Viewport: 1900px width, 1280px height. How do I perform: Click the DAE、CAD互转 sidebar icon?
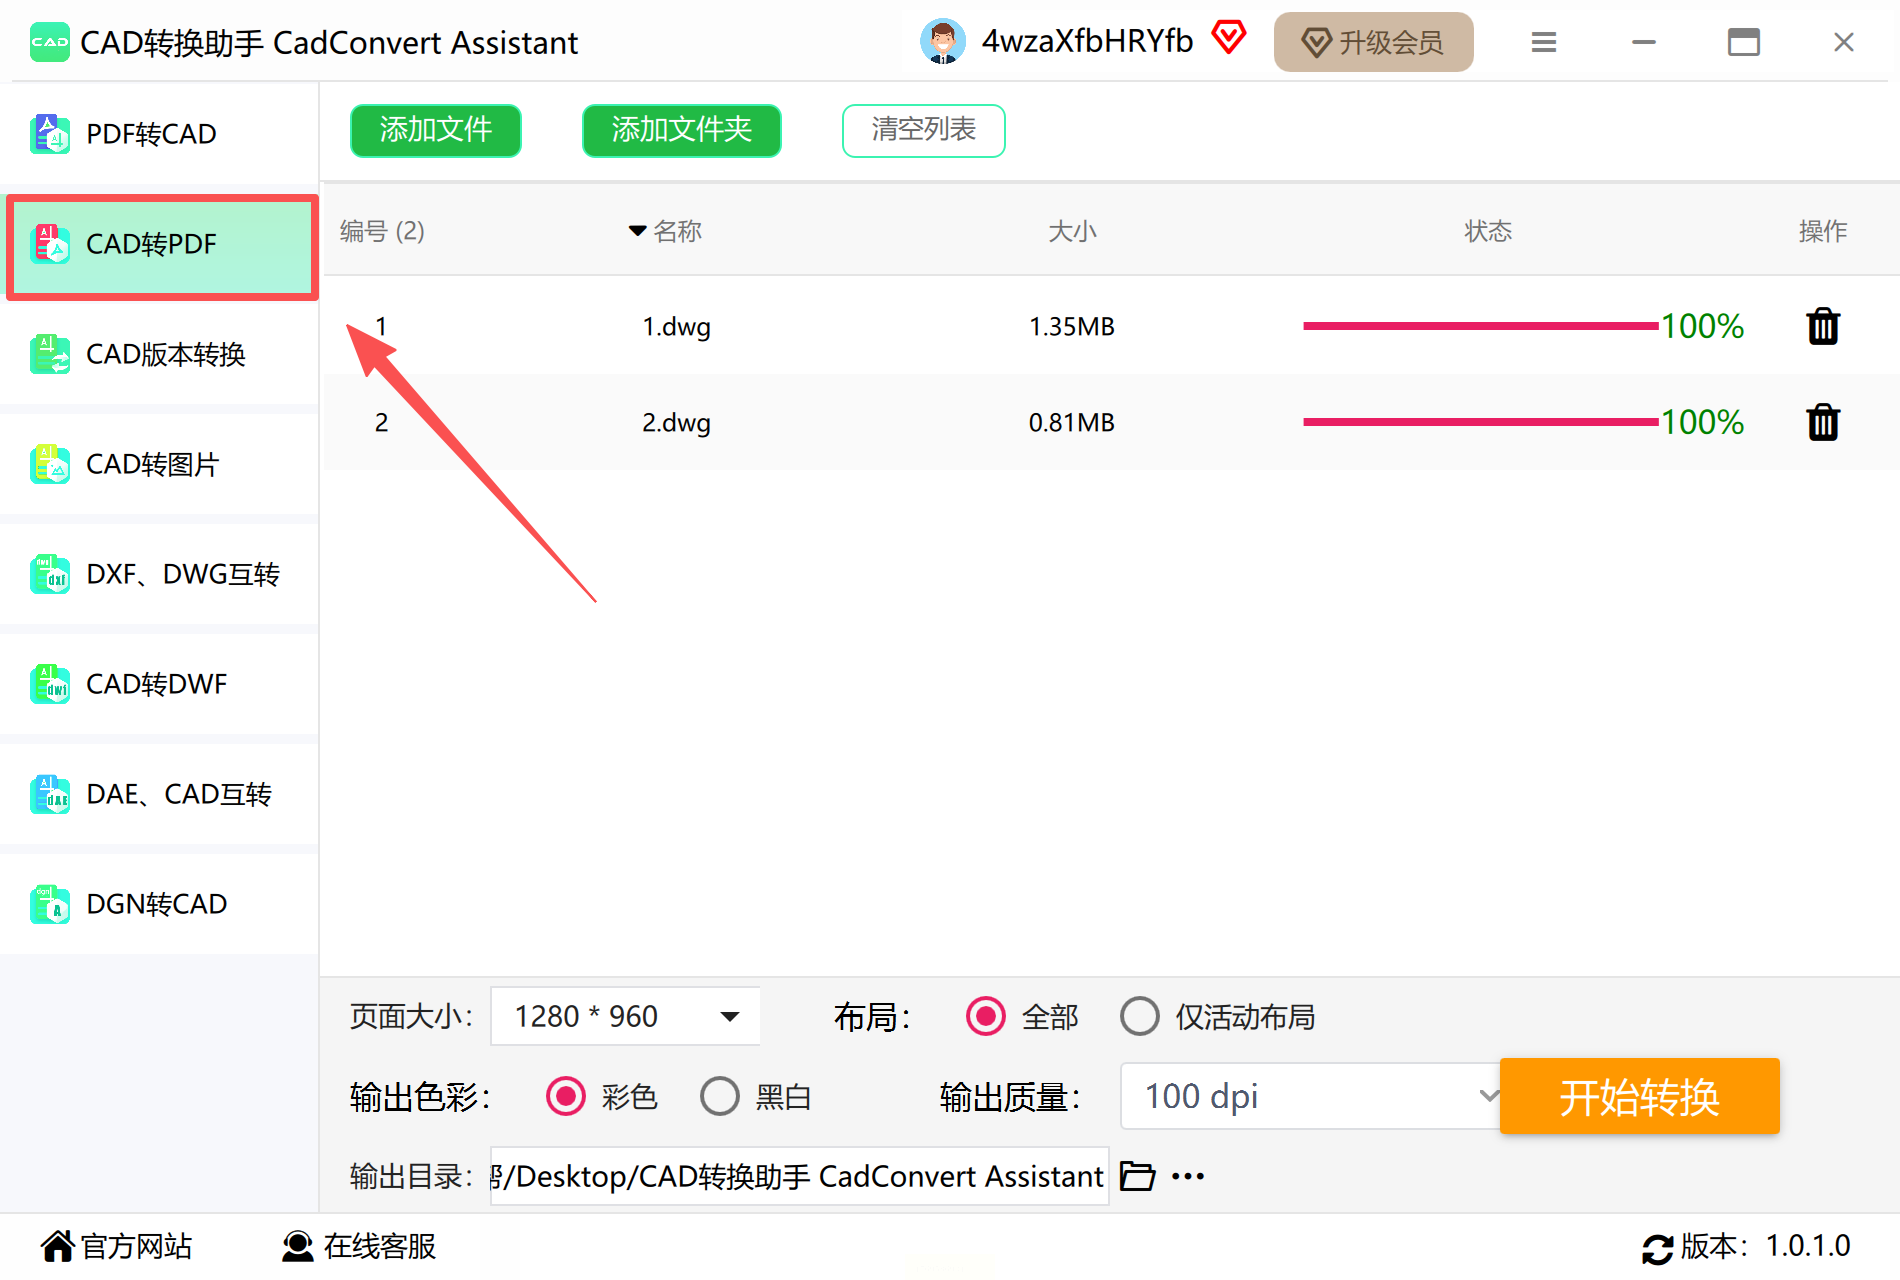[50, 794]
